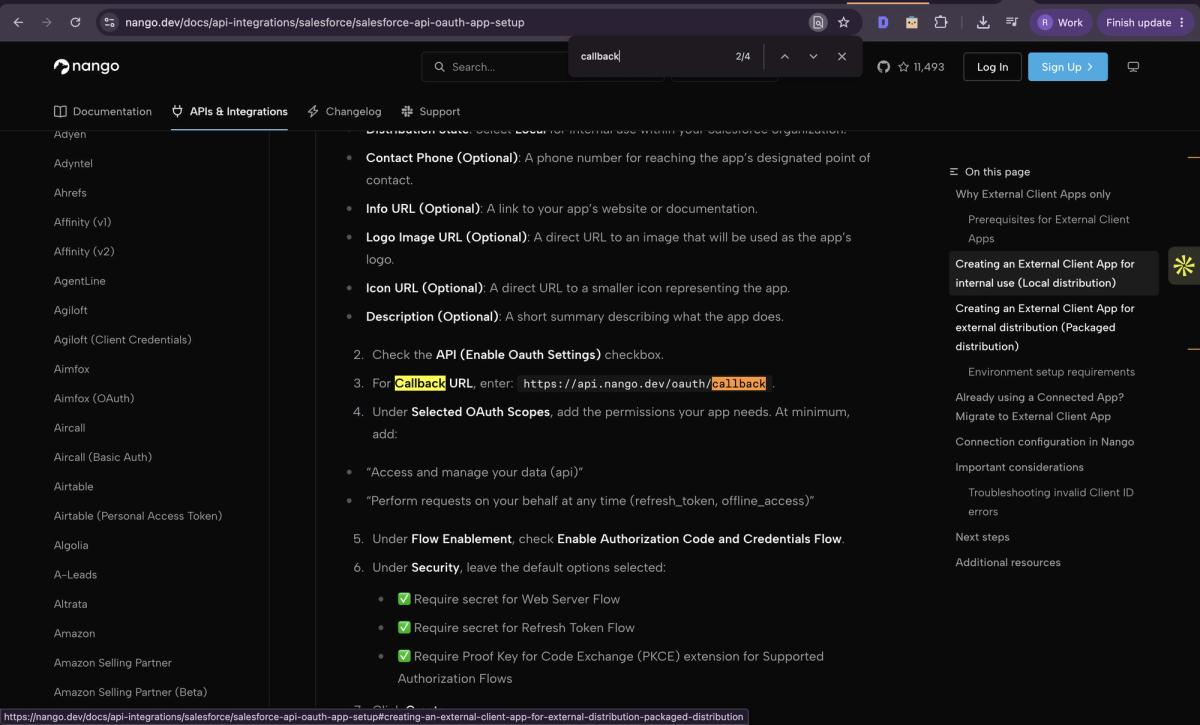Open Aircall (Basic Auth) page
The width and height of the screenshot is (1200, 725).
(x=103, y=457)
